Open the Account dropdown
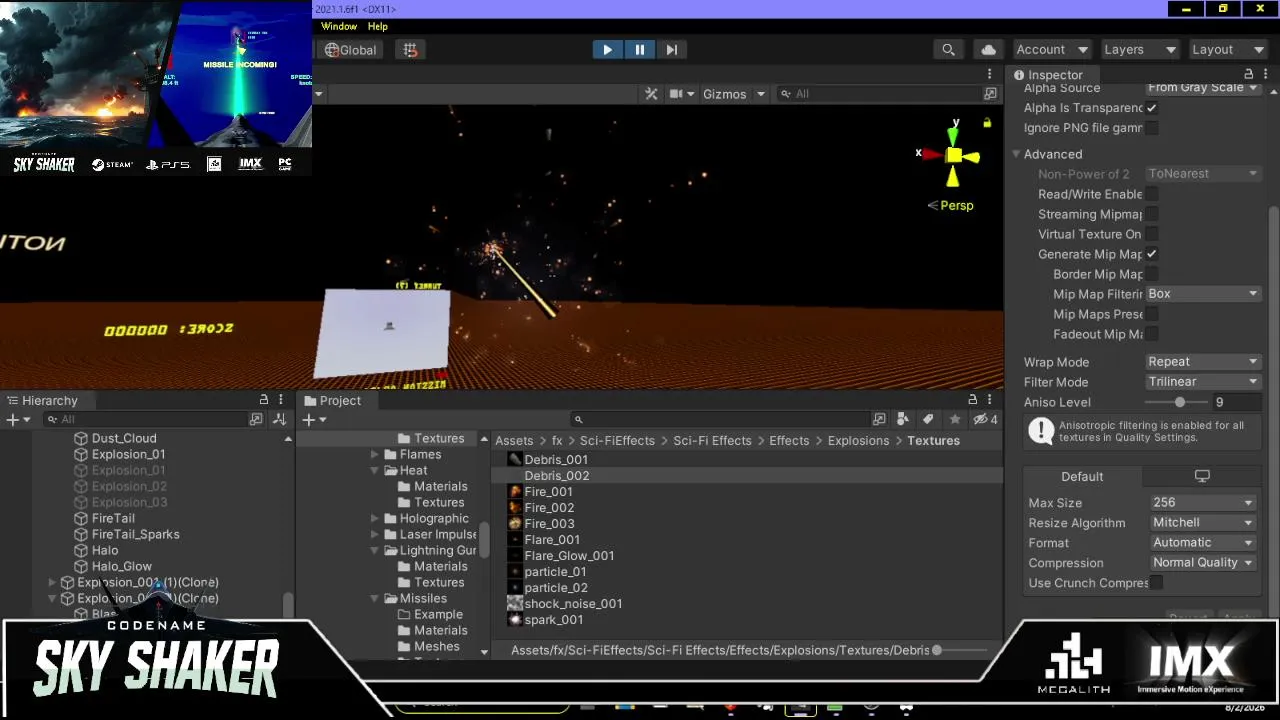Screen dimensions: 1280x720 [1051, 49]
